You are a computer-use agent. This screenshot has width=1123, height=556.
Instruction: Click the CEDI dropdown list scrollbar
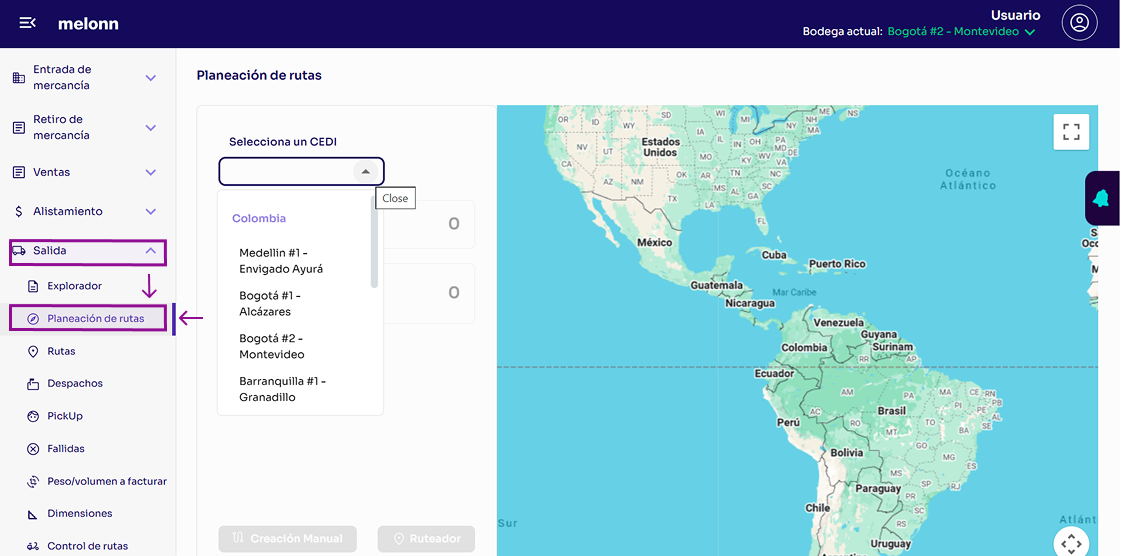tap(375, 250)
